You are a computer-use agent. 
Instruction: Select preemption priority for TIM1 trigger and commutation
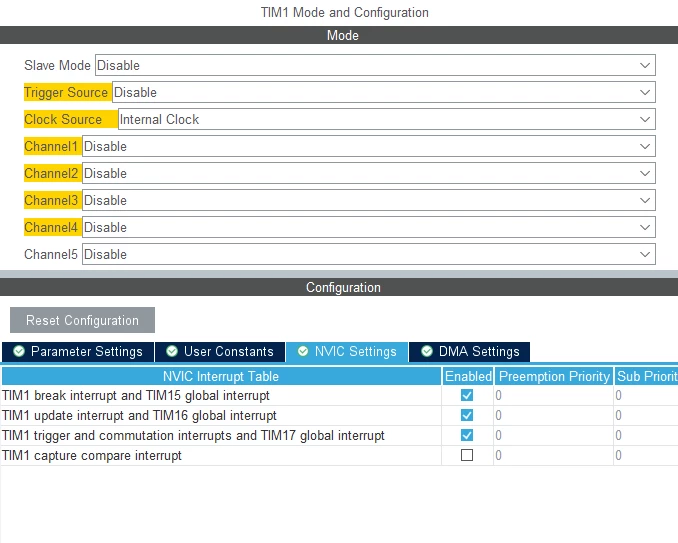pyautogui.click(x=553, y=435)
